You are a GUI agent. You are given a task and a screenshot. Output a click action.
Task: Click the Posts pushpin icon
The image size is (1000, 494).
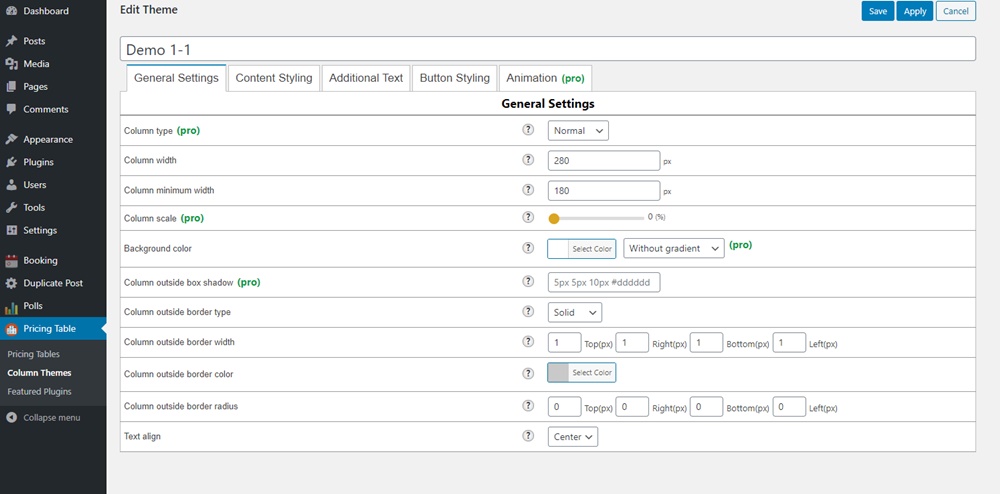11,41
